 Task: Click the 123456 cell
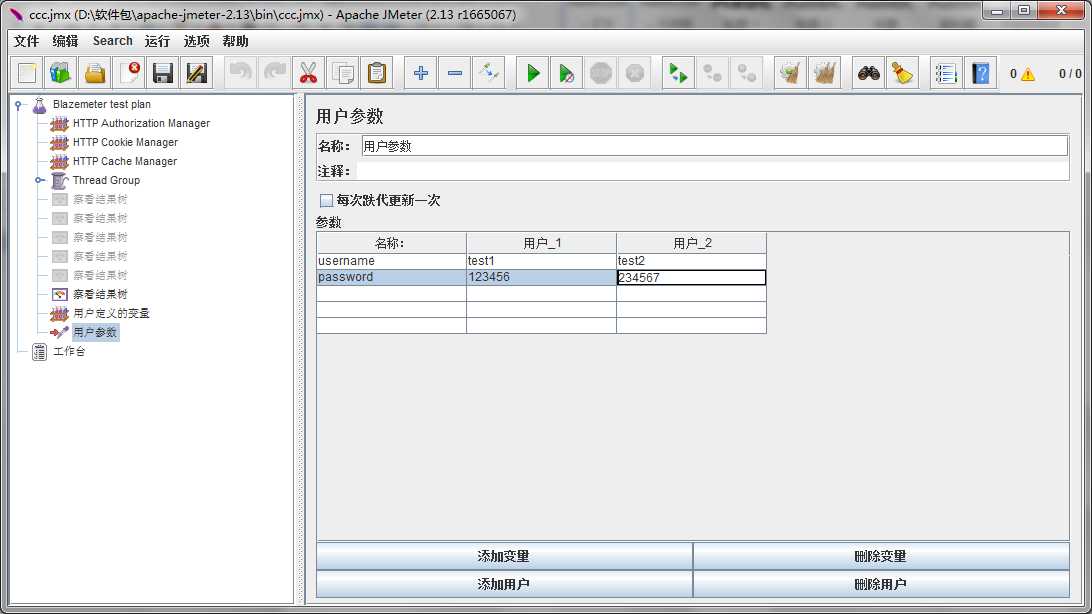coord(541,277)
